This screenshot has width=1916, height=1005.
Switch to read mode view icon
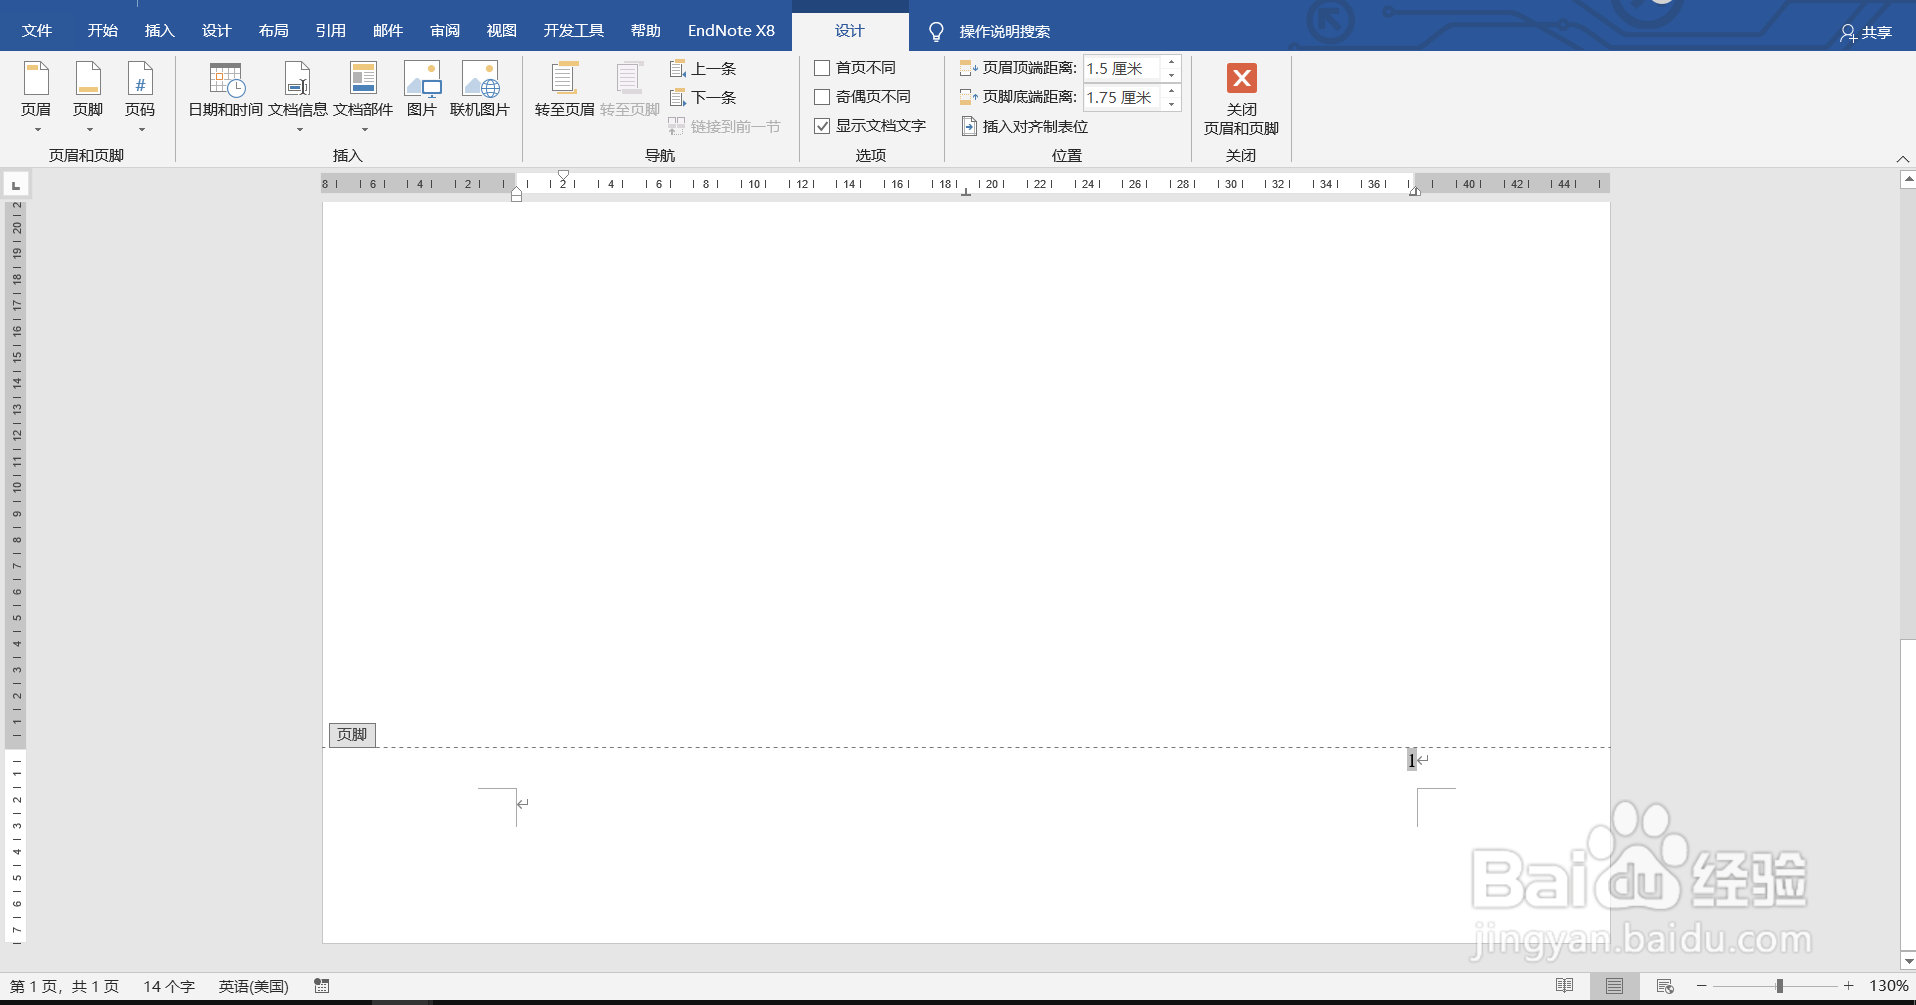coord(1565,986)
